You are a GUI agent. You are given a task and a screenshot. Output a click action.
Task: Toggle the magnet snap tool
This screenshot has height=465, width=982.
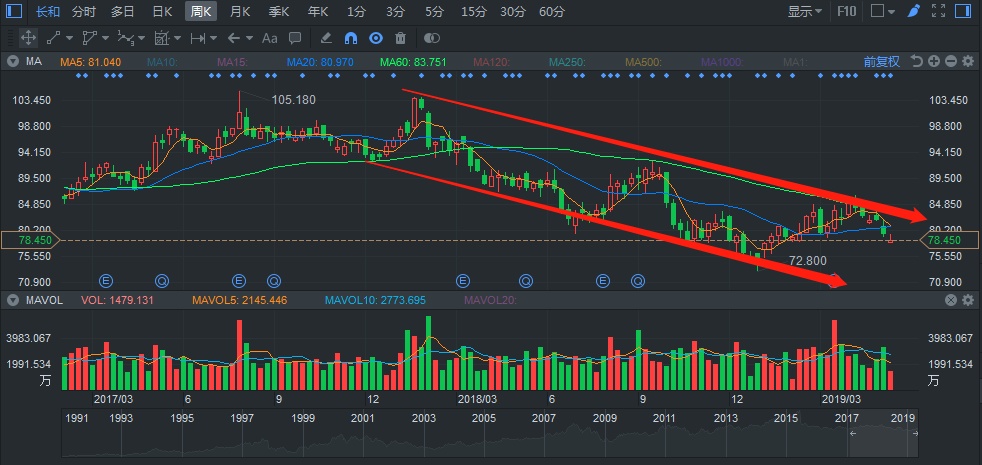click(351, 38)
